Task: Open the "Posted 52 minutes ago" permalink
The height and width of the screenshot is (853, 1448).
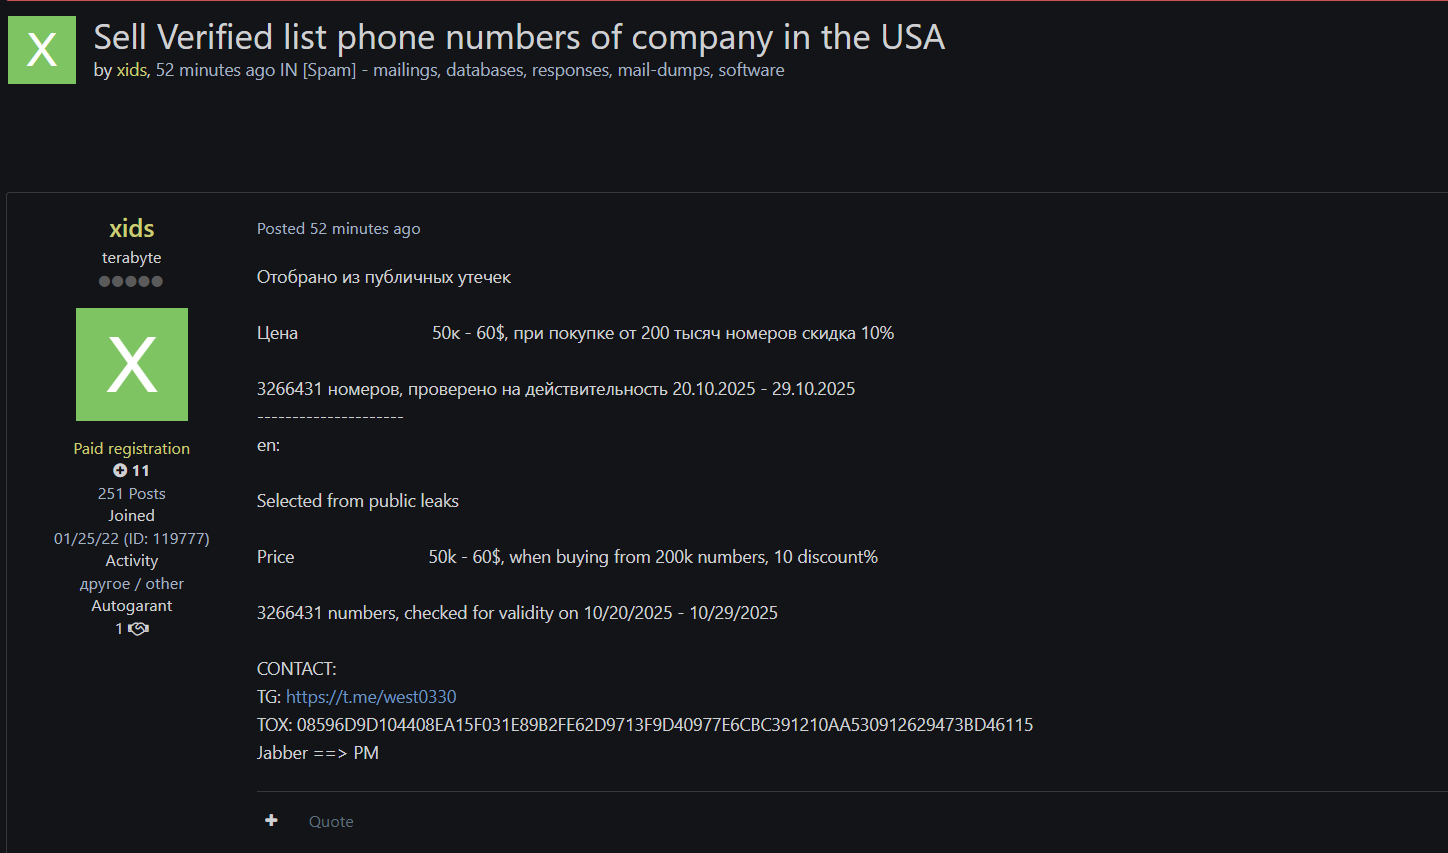Action: coord(338,229)
